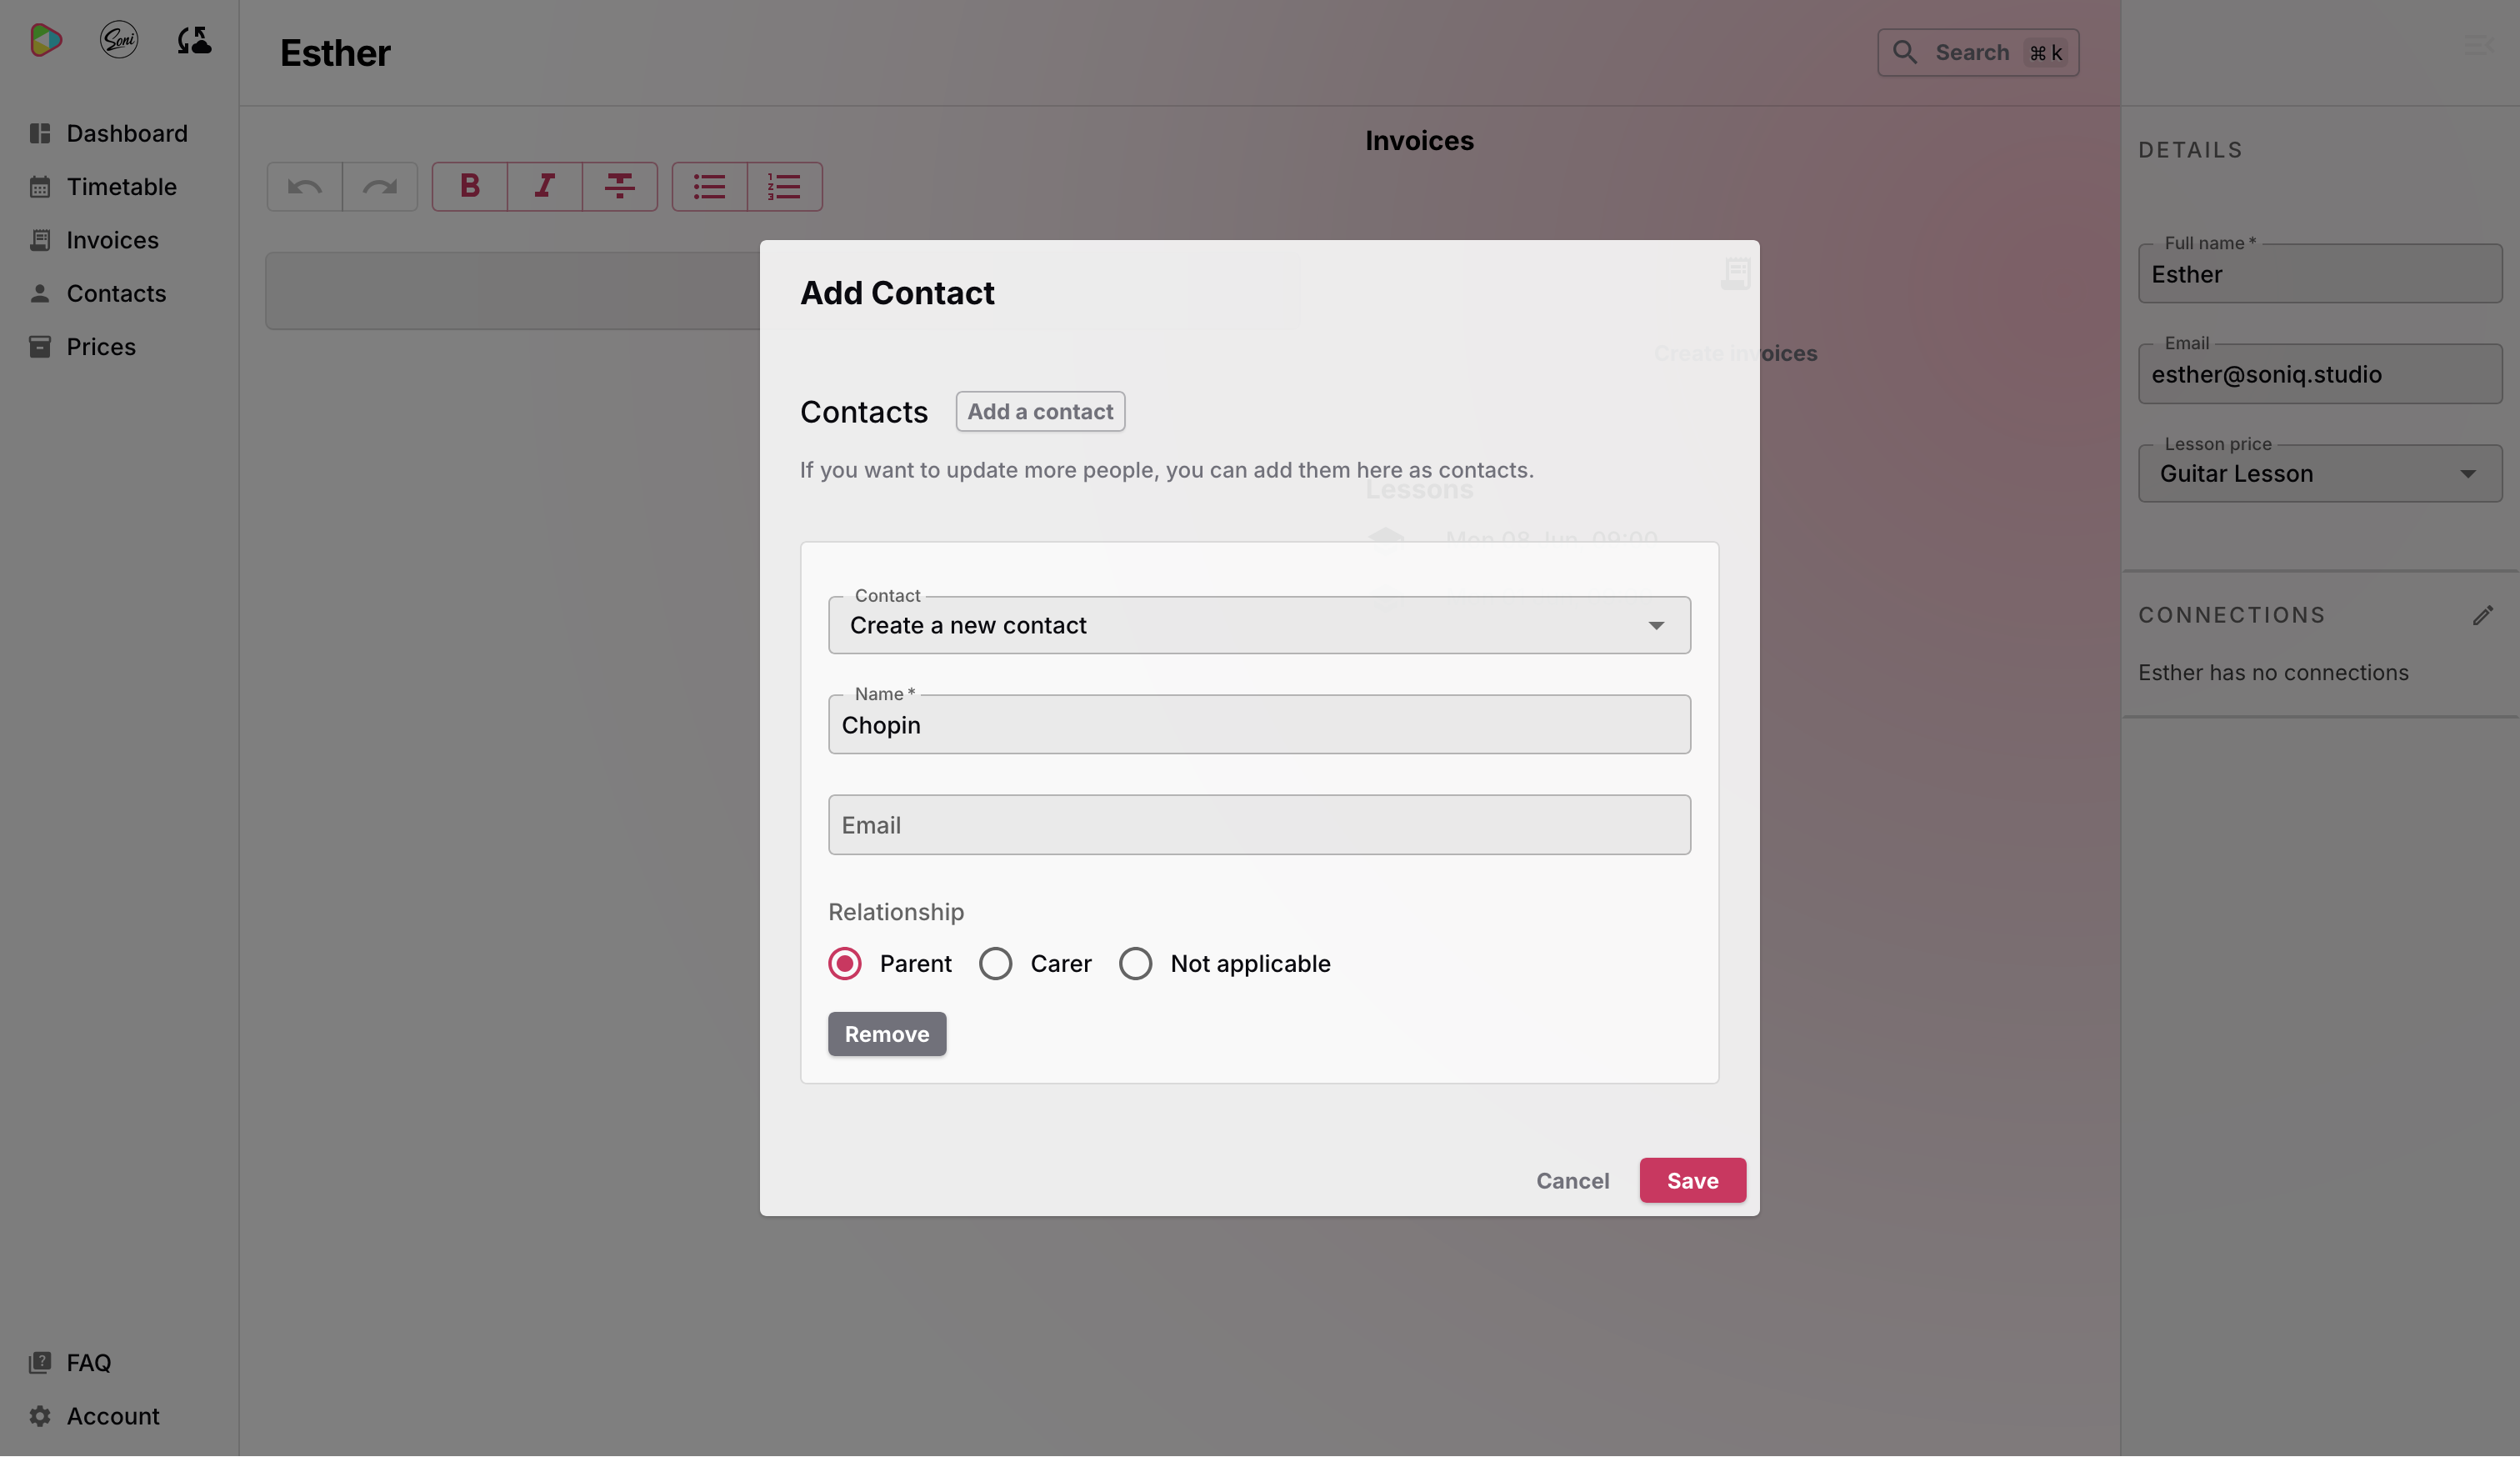This screenshot has height=1457, width=2520.
Task: Select the Not applicable radio
Action: [1135, 963]
